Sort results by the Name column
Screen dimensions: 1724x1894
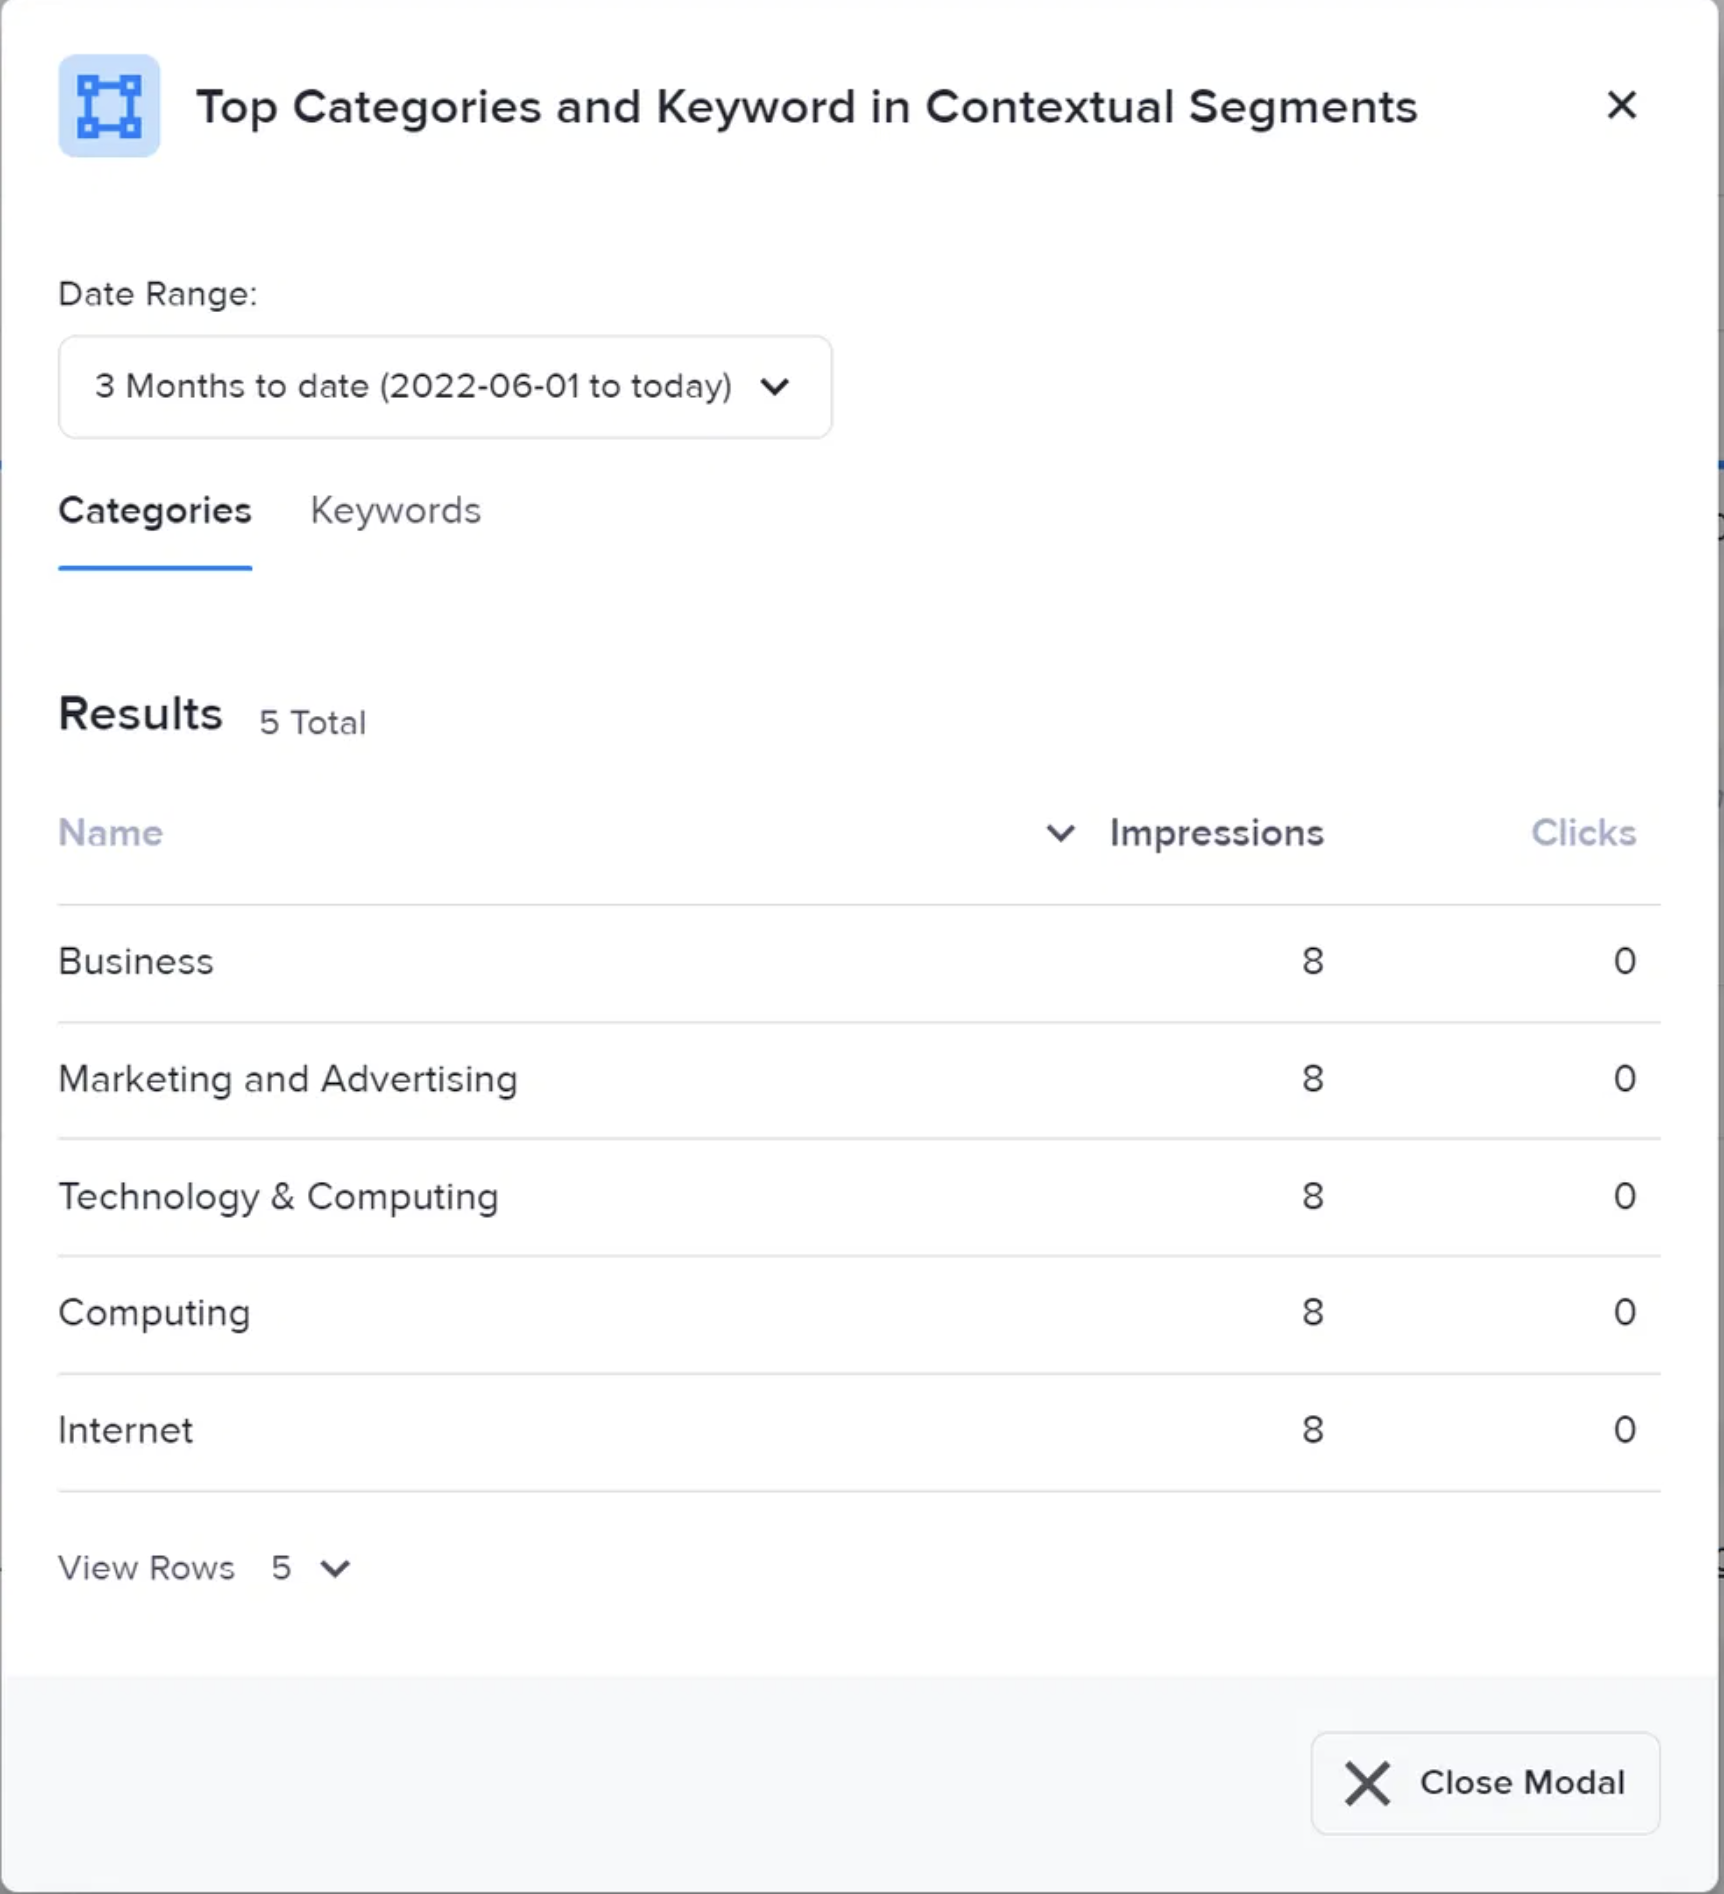tap(110, 833)
